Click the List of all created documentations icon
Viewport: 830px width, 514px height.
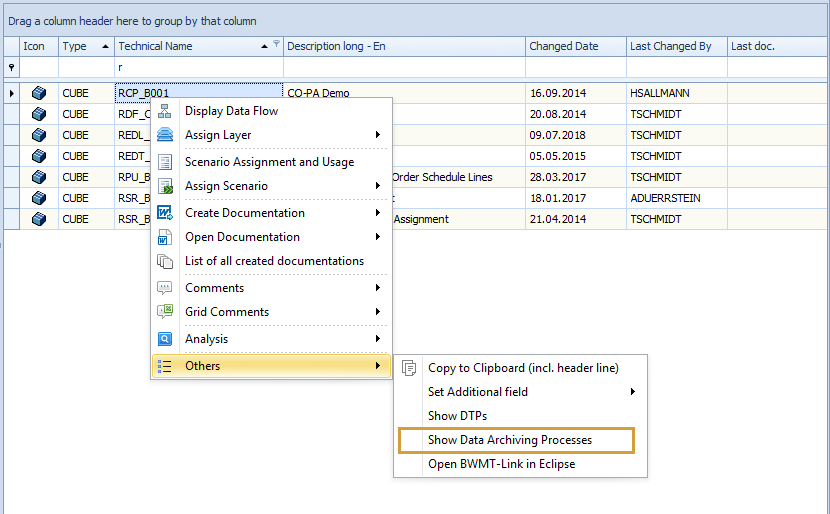pyautogui.click(x=166, y=261)
